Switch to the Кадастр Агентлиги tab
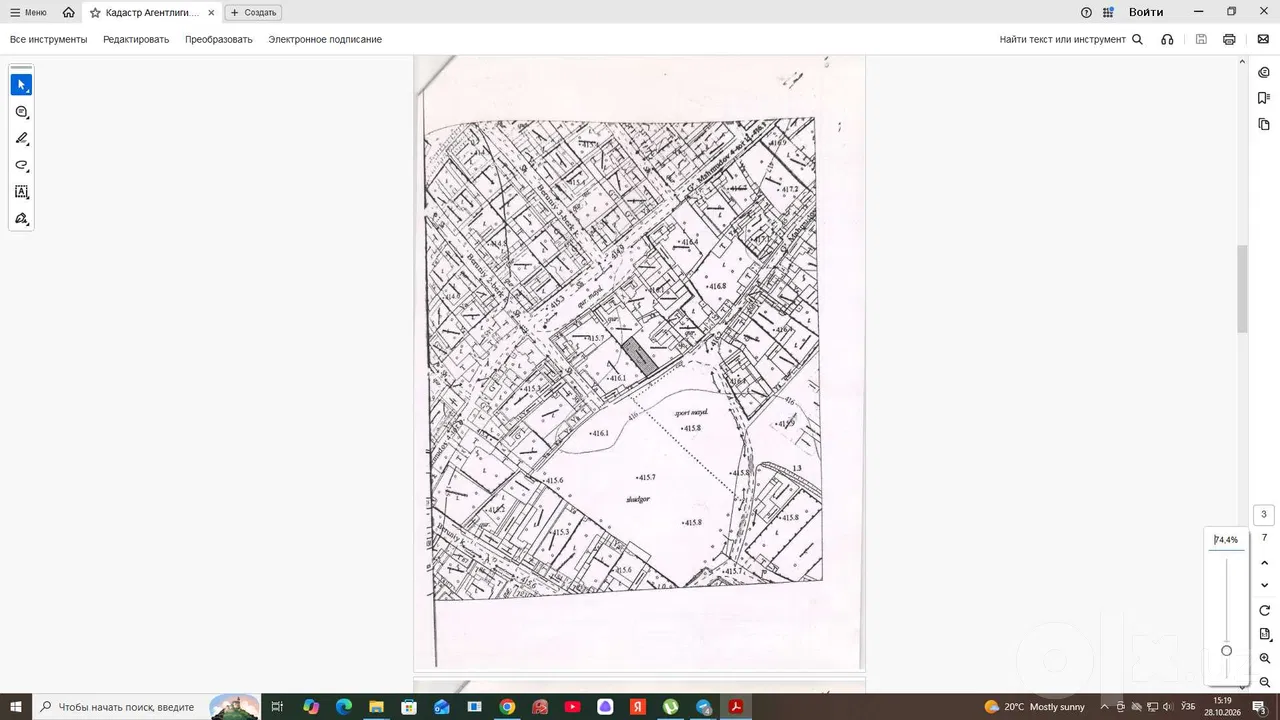The image size is (1280, 720). pos(151,13)
